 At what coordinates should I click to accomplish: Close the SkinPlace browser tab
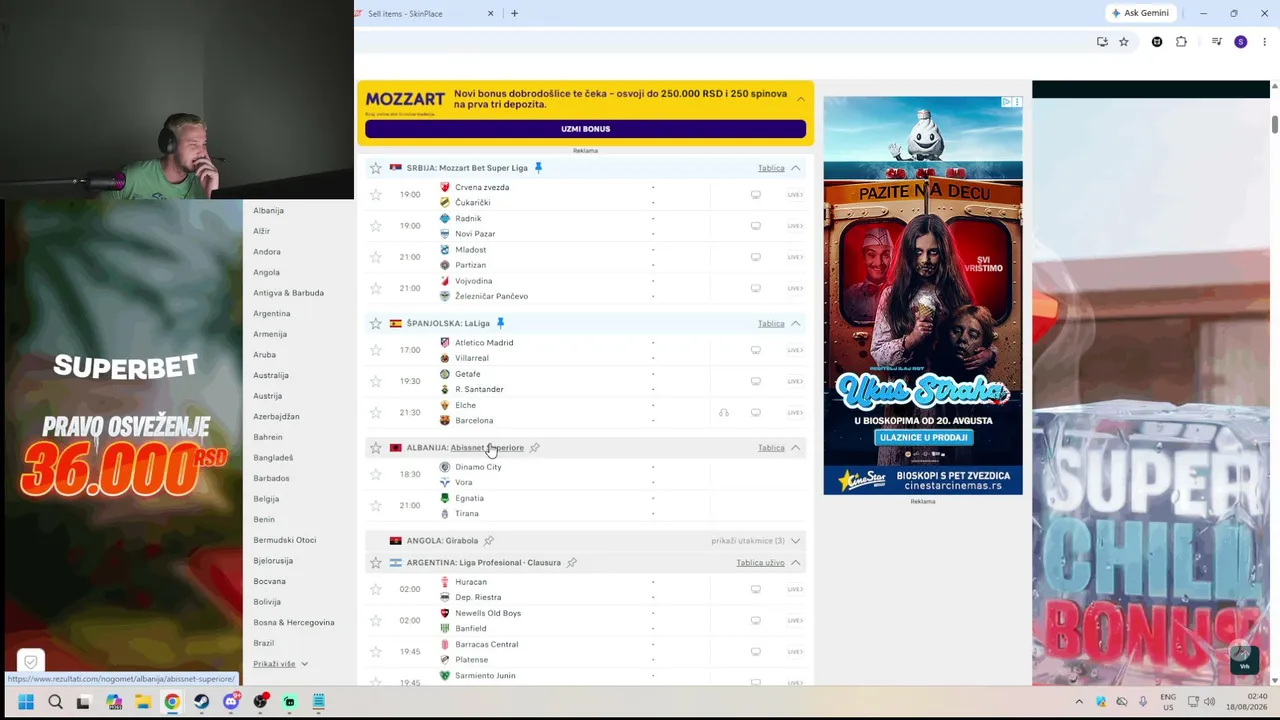[x=490, y=14]
